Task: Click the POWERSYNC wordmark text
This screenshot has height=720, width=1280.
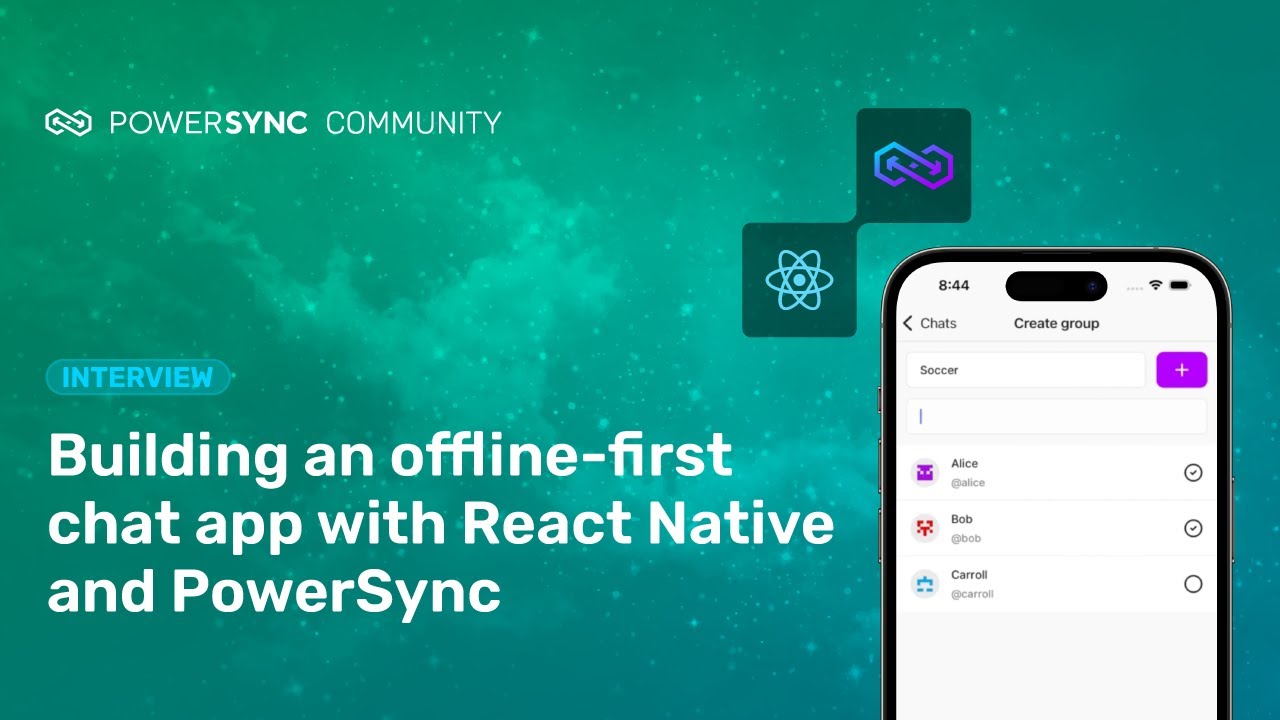Action: [208, 123]
